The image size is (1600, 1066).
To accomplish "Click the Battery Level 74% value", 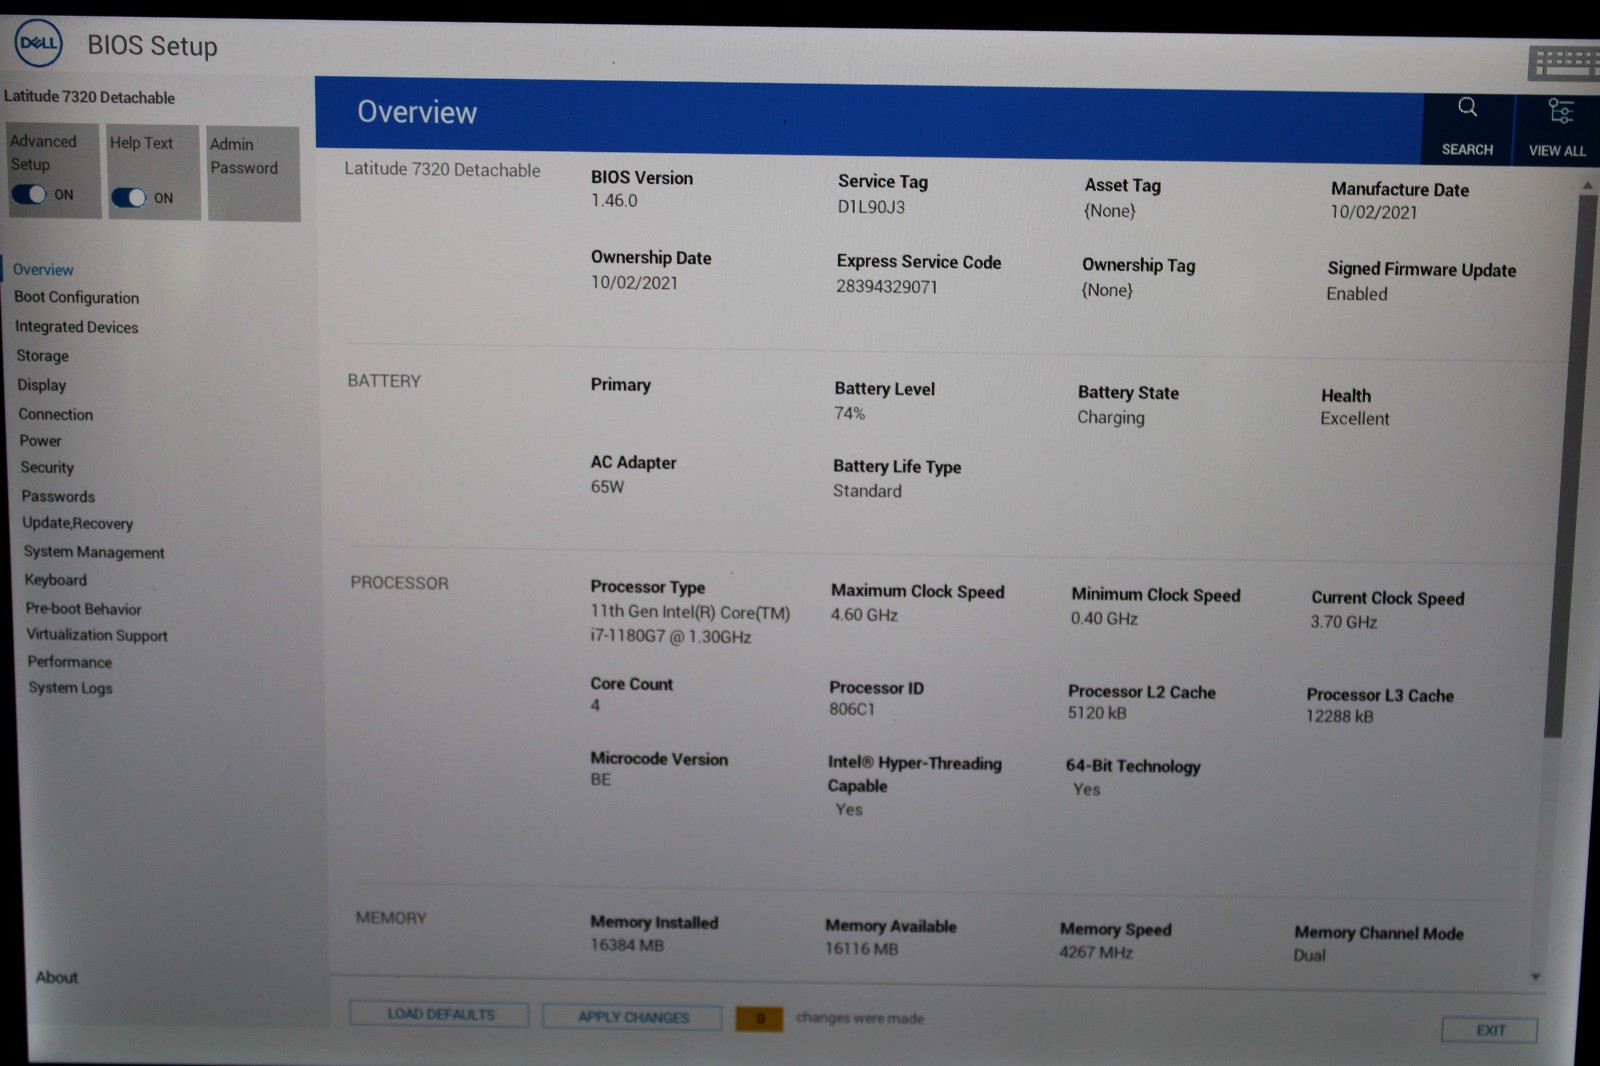I will point(850,414).
